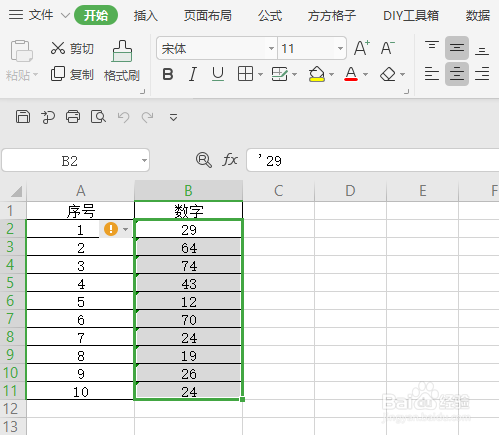Toggle horizontal center alignment
This screenshot has width=499, height=435.
coord(457,74)
